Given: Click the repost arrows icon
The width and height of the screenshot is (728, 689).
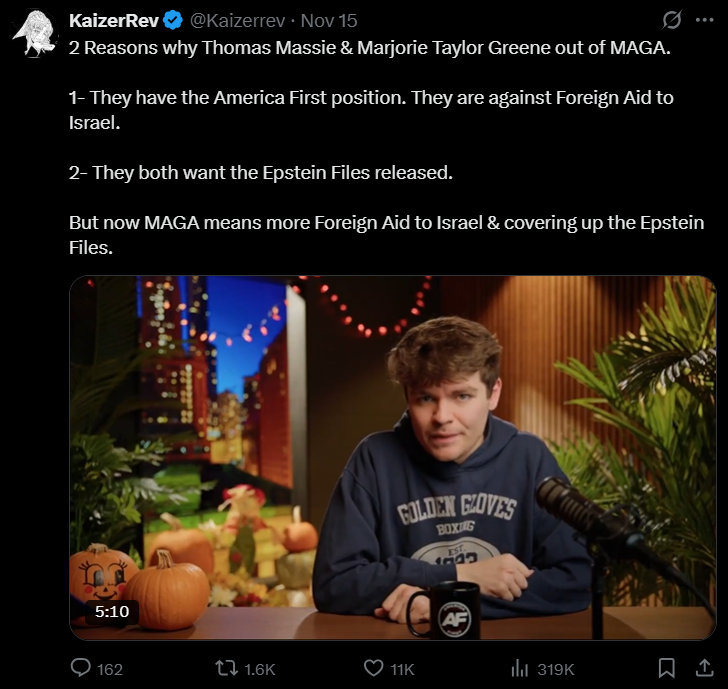Looking at the screenshot, I should click(x=227, y=669).
